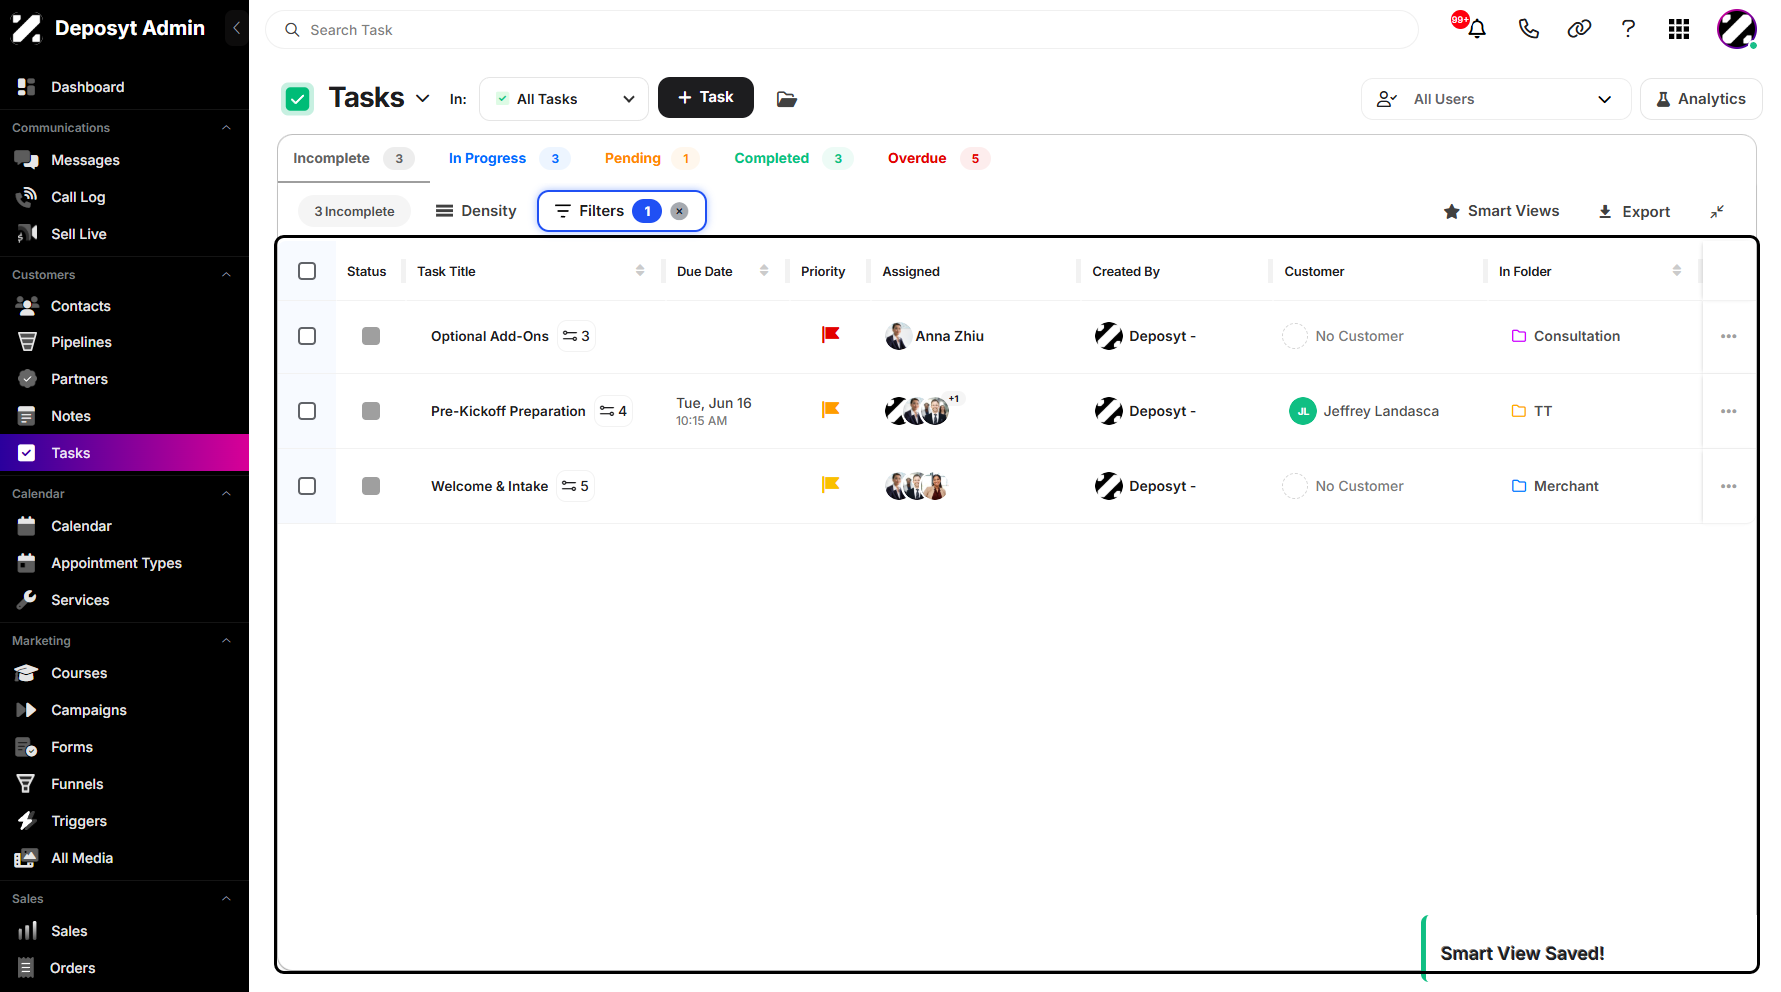This screenshot has height=992, width=1781.
Task: Open Smart Views
Action: click(1501, 211)
